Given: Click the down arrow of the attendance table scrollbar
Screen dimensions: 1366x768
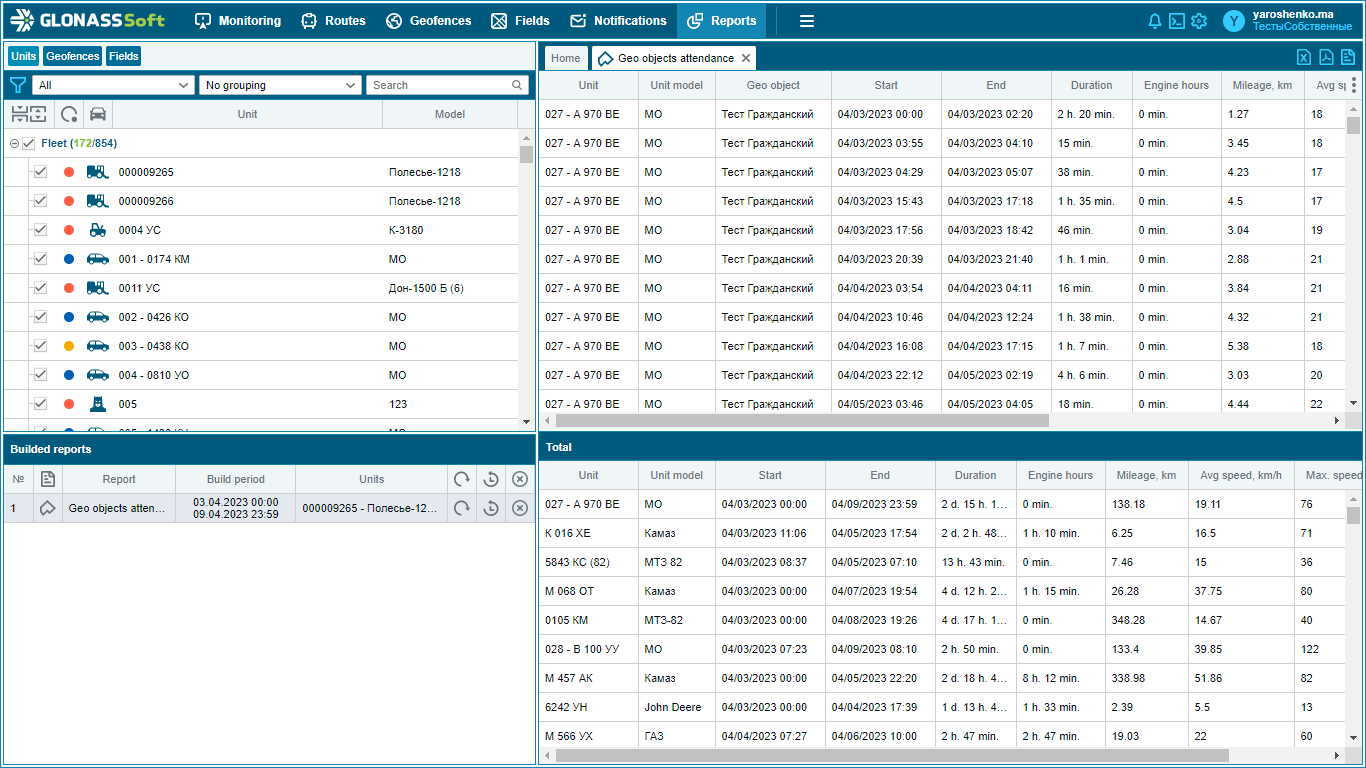Looking at the screenshot, I should click(1354, 403).
